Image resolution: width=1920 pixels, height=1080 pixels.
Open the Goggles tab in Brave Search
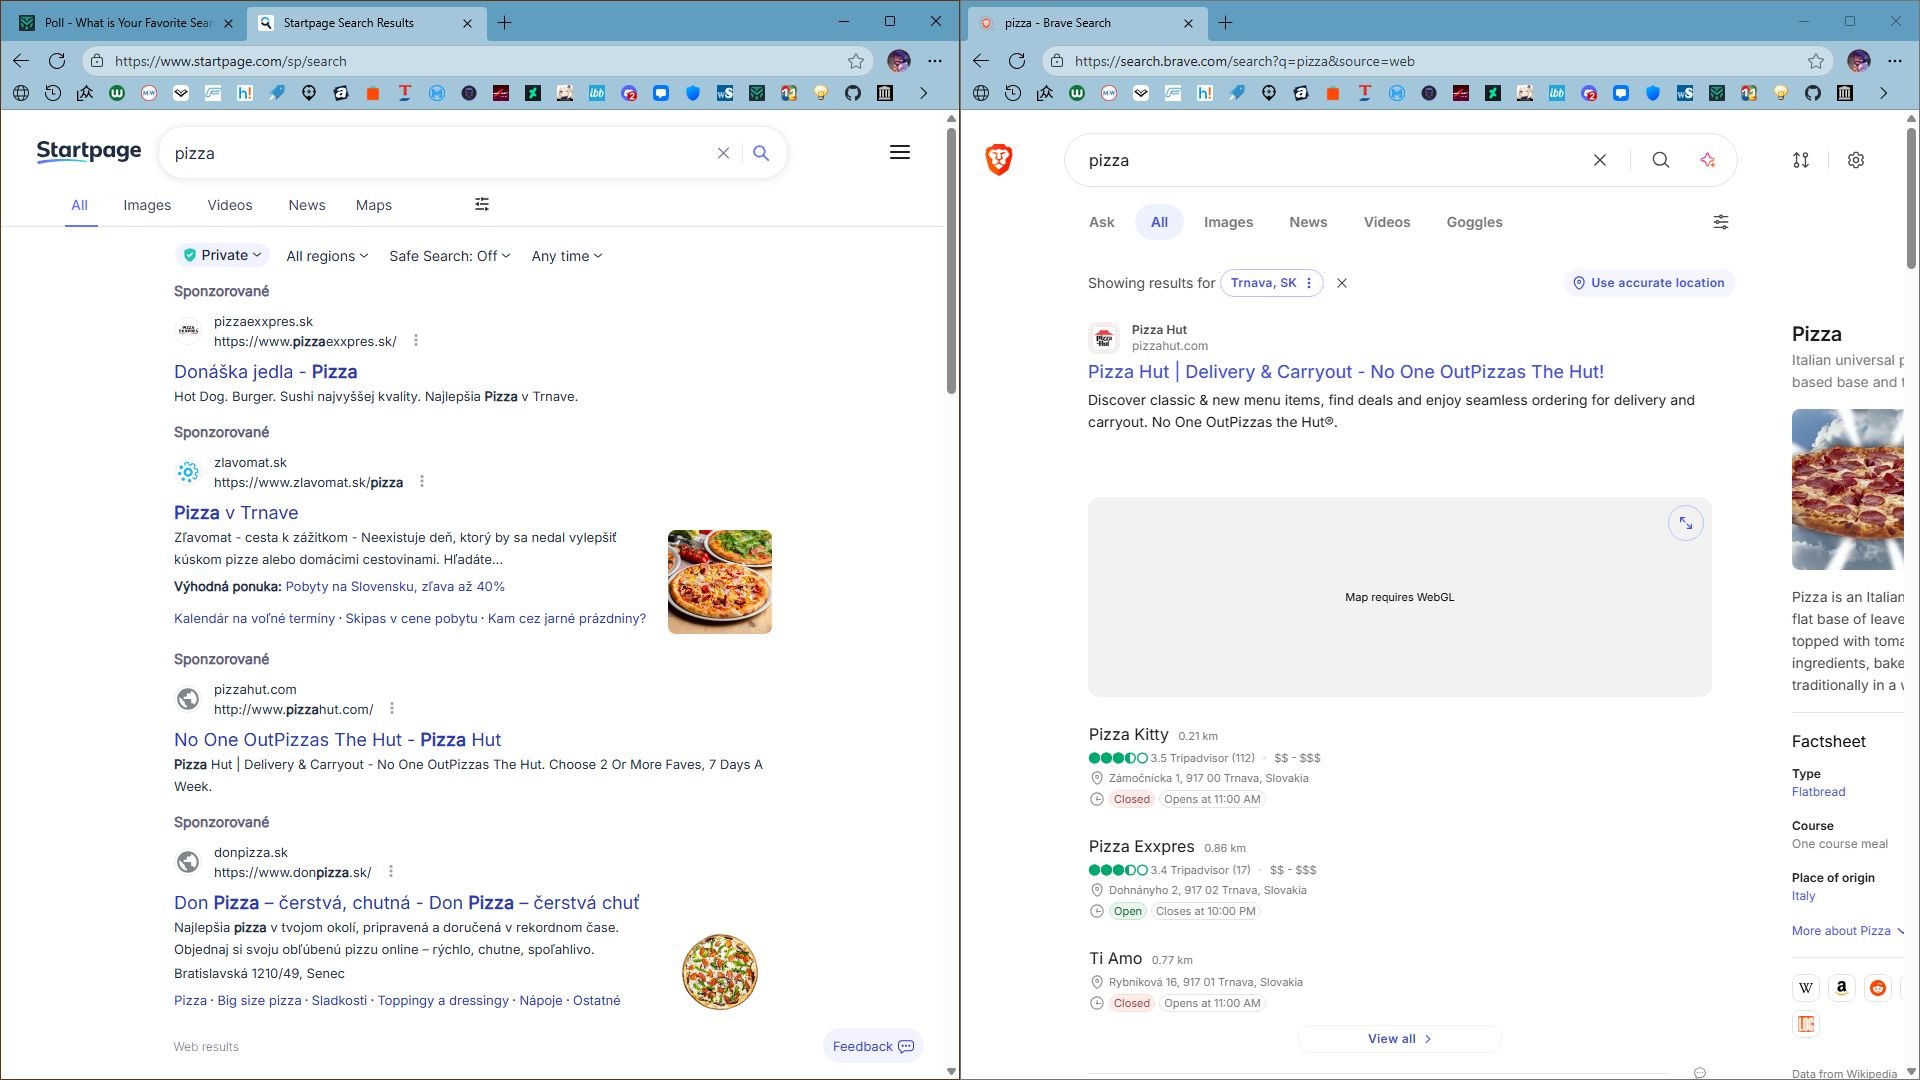coord(1474,222)
